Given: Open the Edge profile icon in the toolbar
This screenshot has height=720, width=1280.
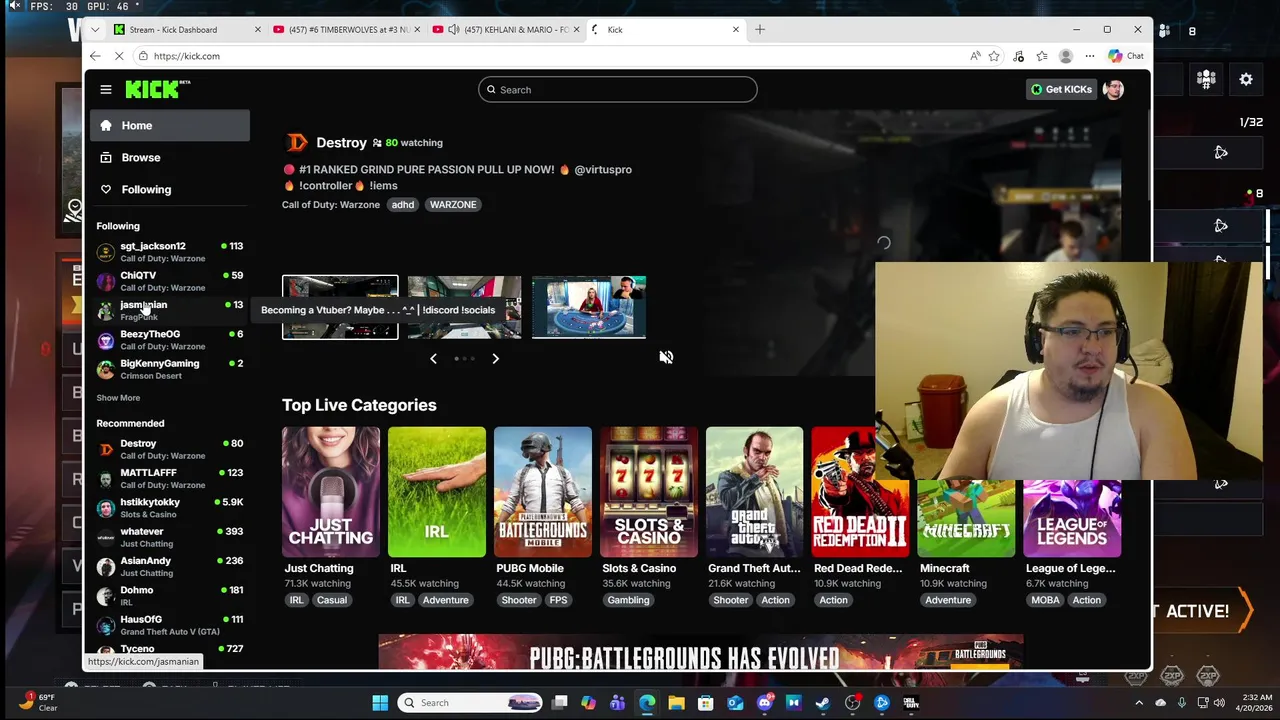Looking at the screenshot, I should click(1066, 56).
